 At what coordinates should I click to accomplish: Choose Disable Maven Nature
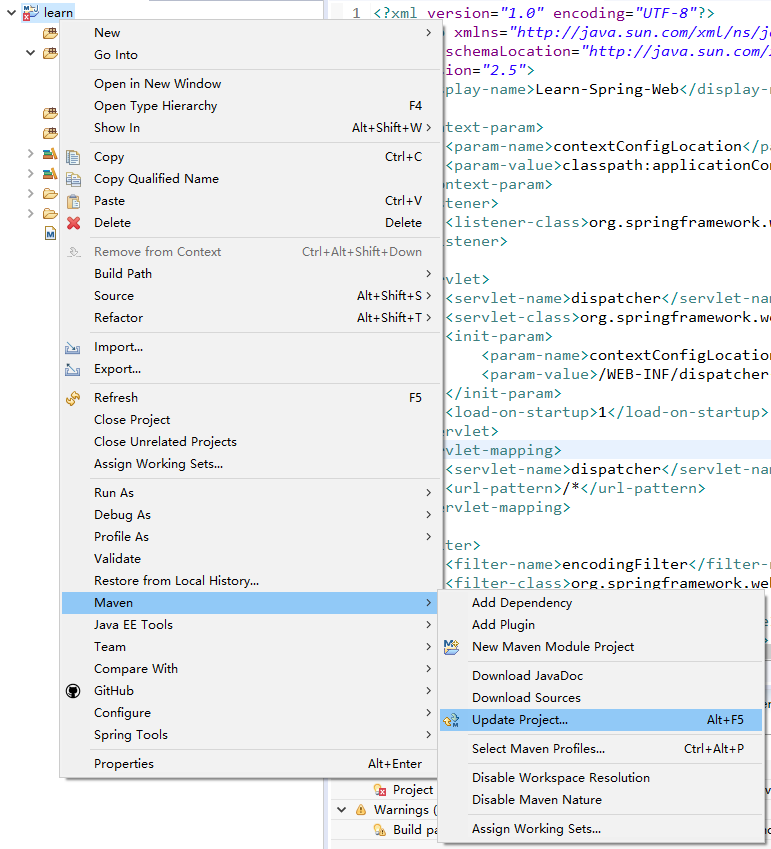pyautogui.click(x=536, y=800)
